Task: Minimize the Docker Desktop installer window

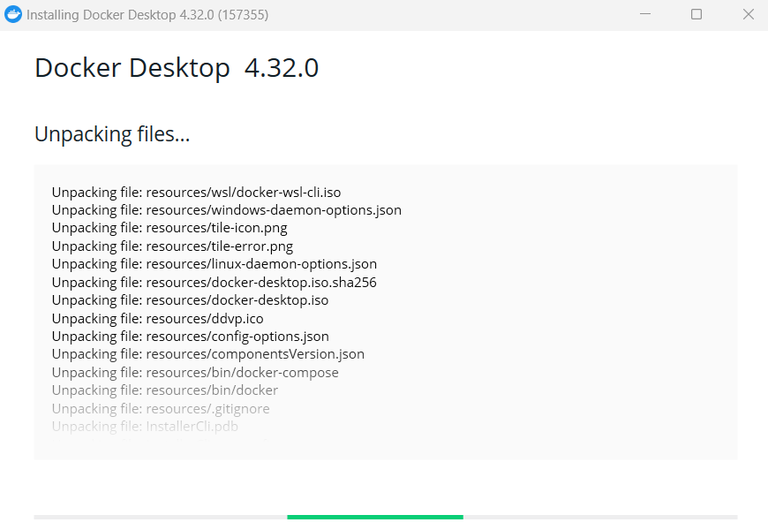Action: pyautogui.click(x=645, y=14)
